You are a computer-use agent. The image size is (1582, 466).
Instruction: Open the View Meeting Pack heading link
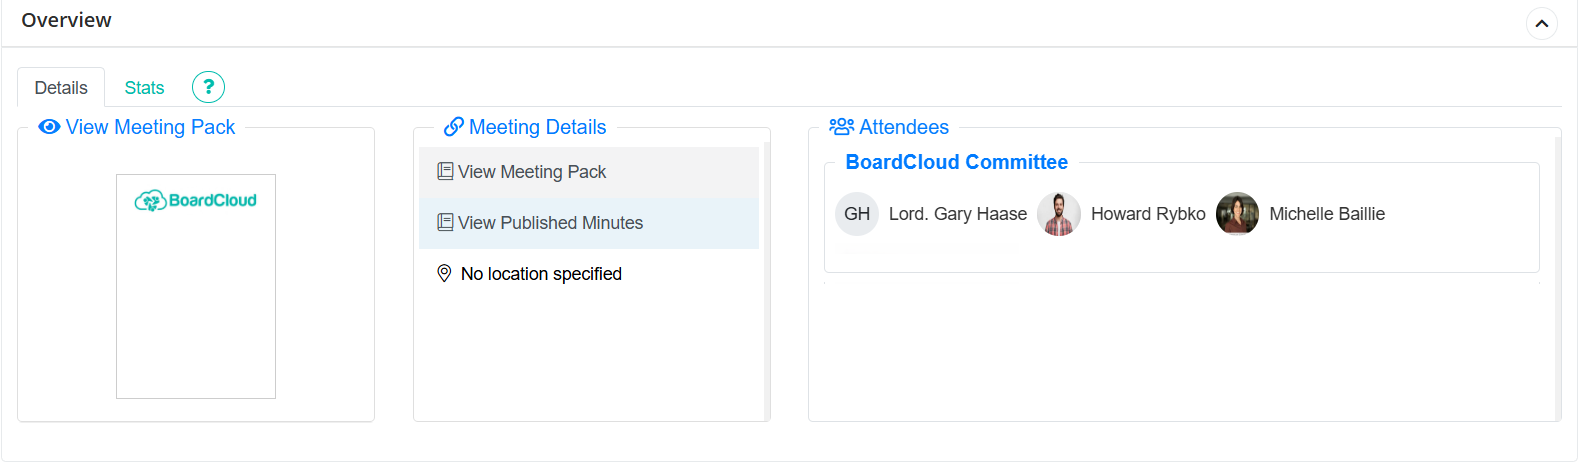(150, 127)
